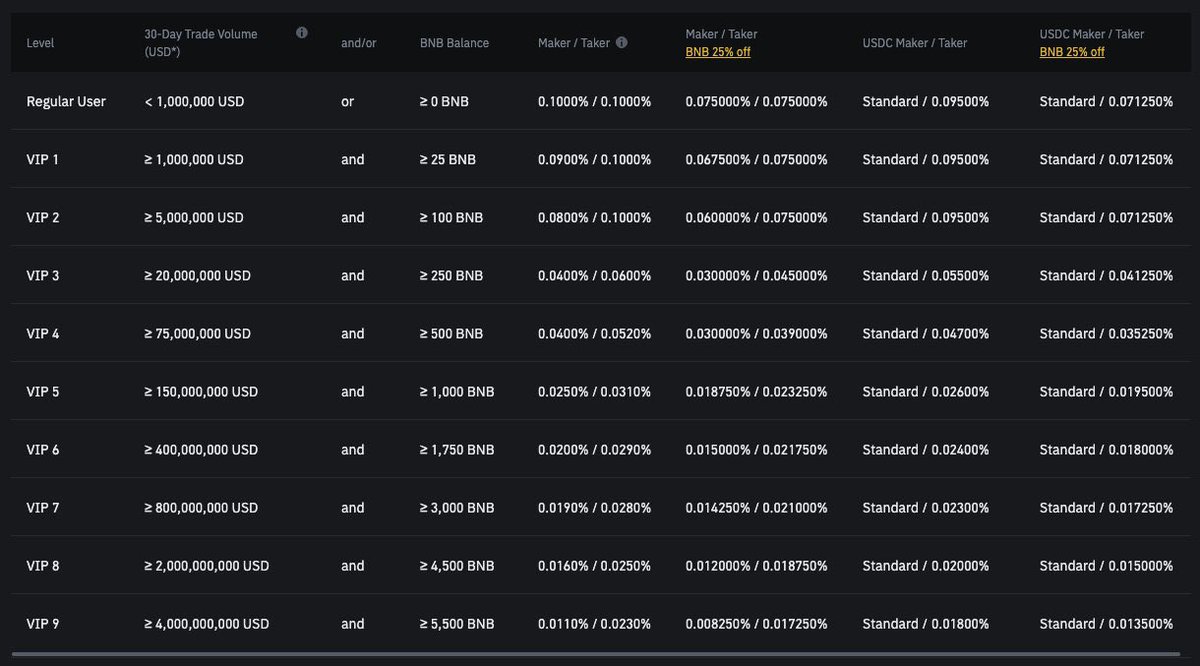Click the '≥ 500 BNB' balance cell
1200x666 pixels.
click(452, 333)
